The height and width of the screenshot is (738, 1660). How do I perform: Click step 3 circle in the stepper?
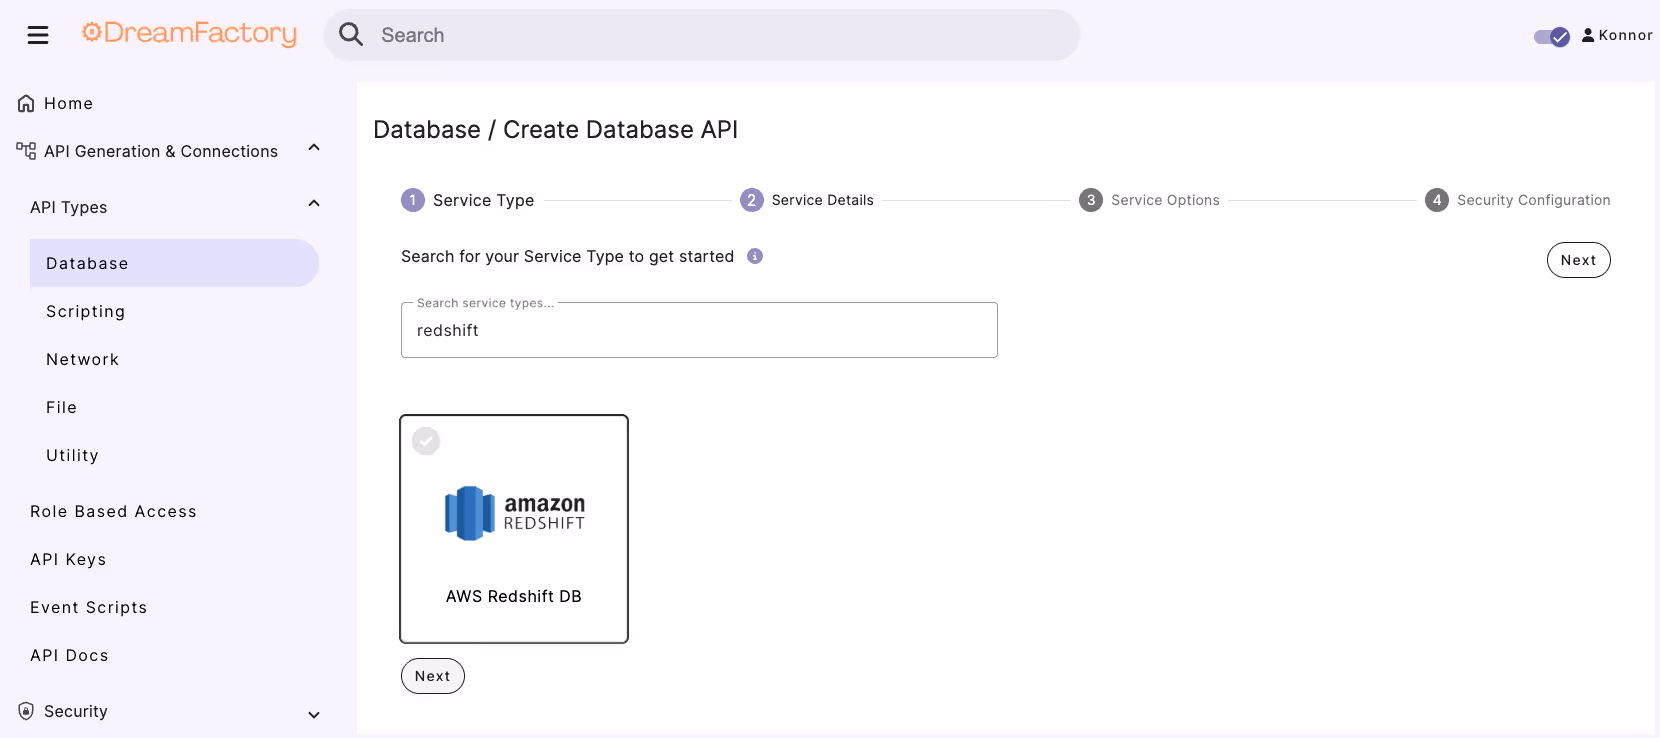(x=1091, y=200)
